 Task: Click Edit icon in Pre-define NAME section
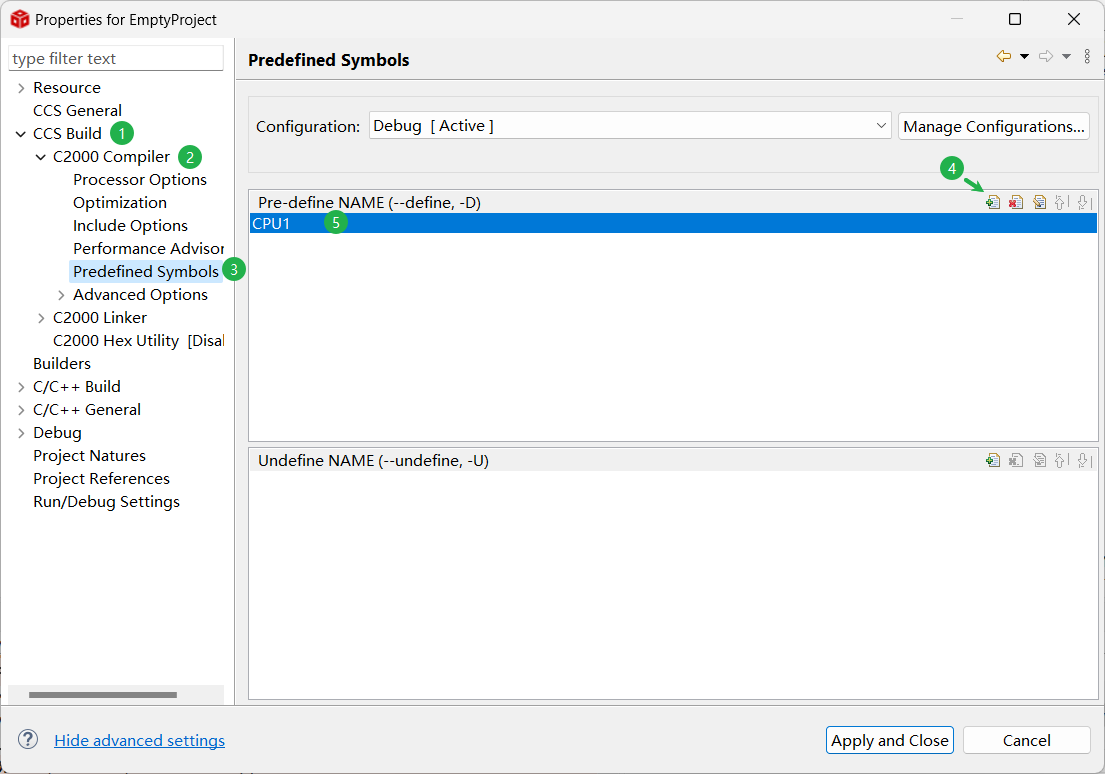pyautogui.click(x=1039, y=203)
